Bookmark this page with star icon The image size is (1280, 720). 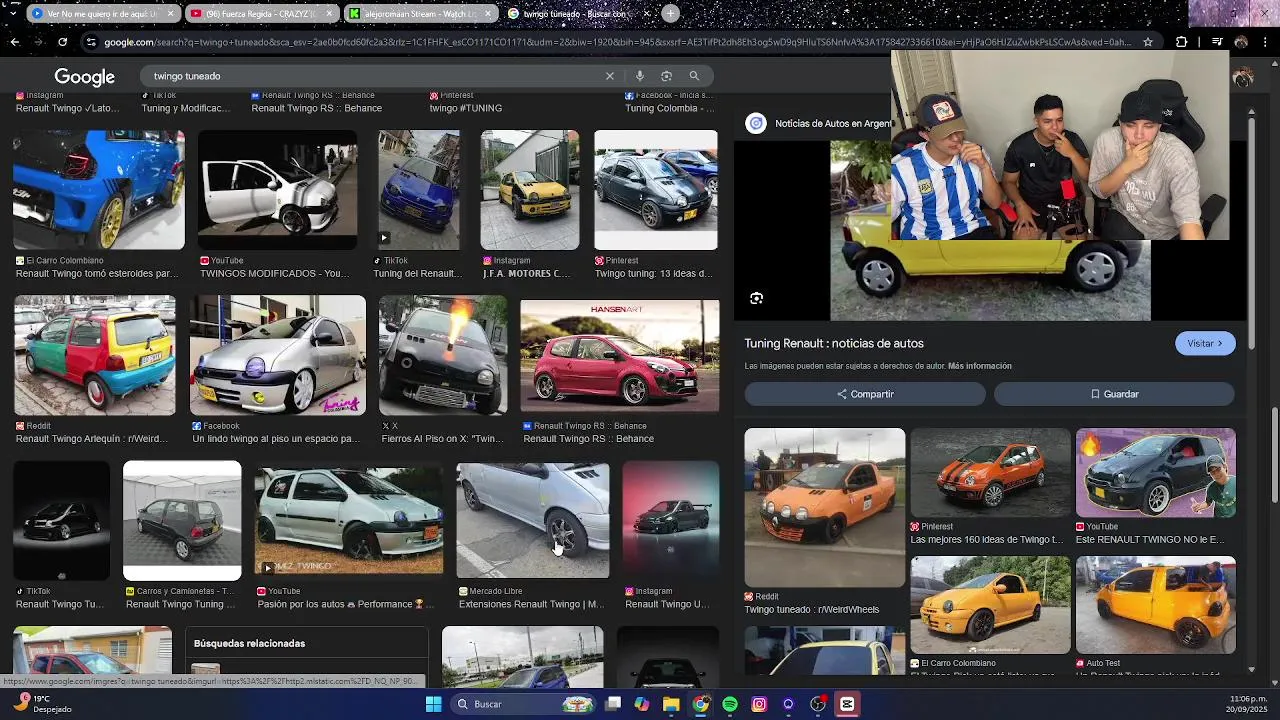tap(1148, 42)
